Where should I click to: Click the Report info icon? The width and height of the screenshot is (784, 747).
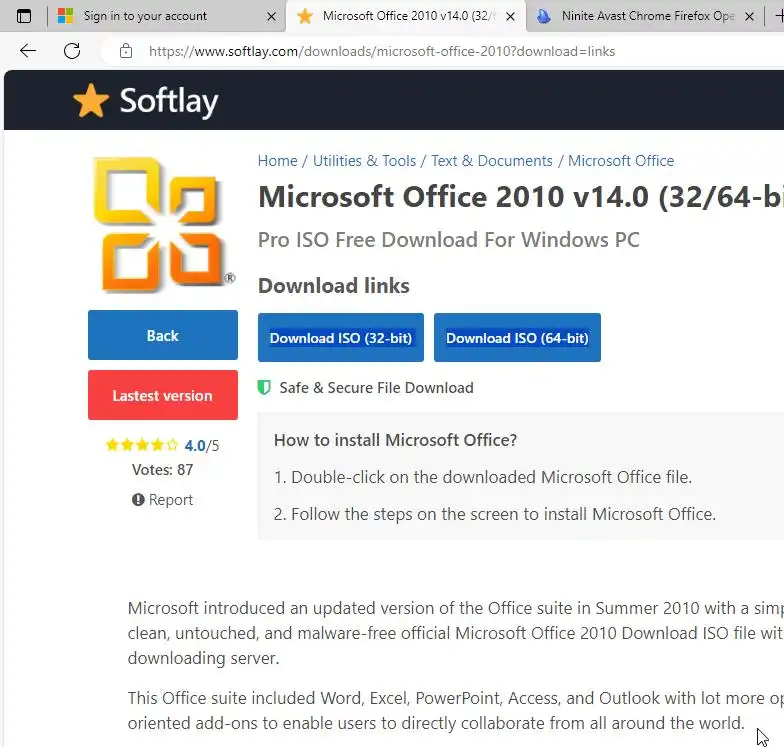[x=138, y=500]
